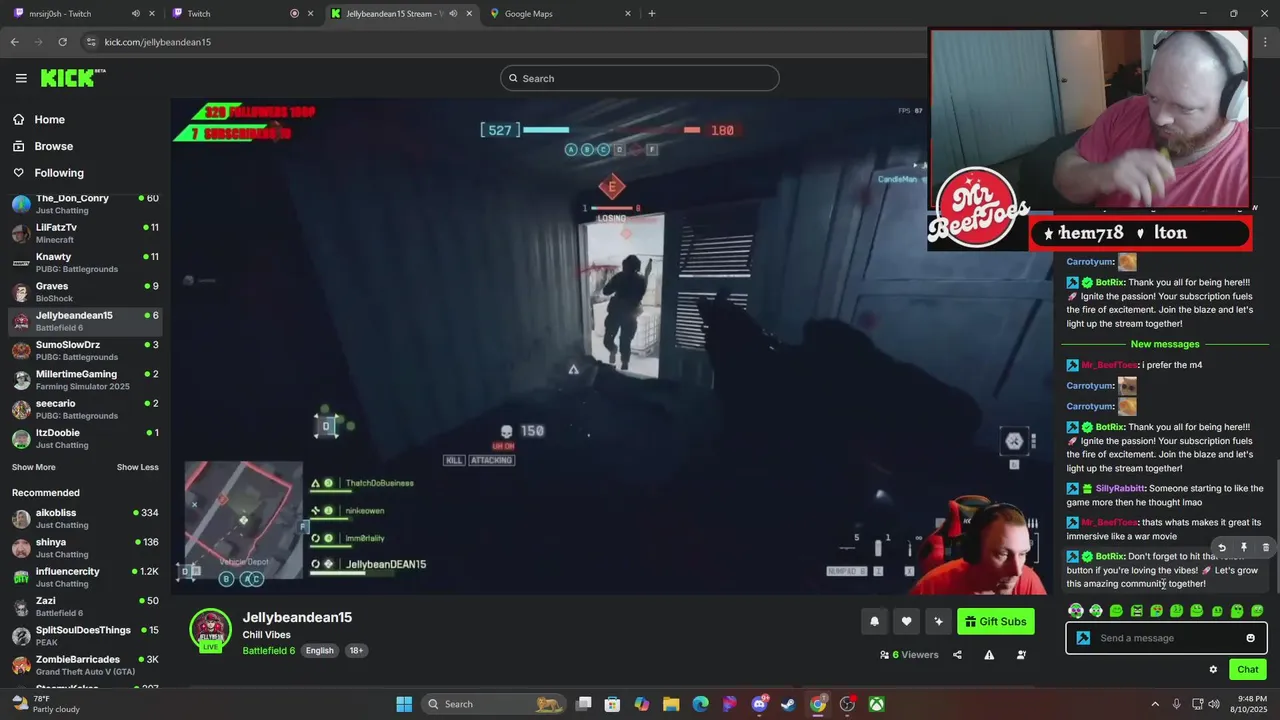The width and height of the screenshot is (1280, 720).
Task: Focus the Send a message field
Action: coord(1166,638)
